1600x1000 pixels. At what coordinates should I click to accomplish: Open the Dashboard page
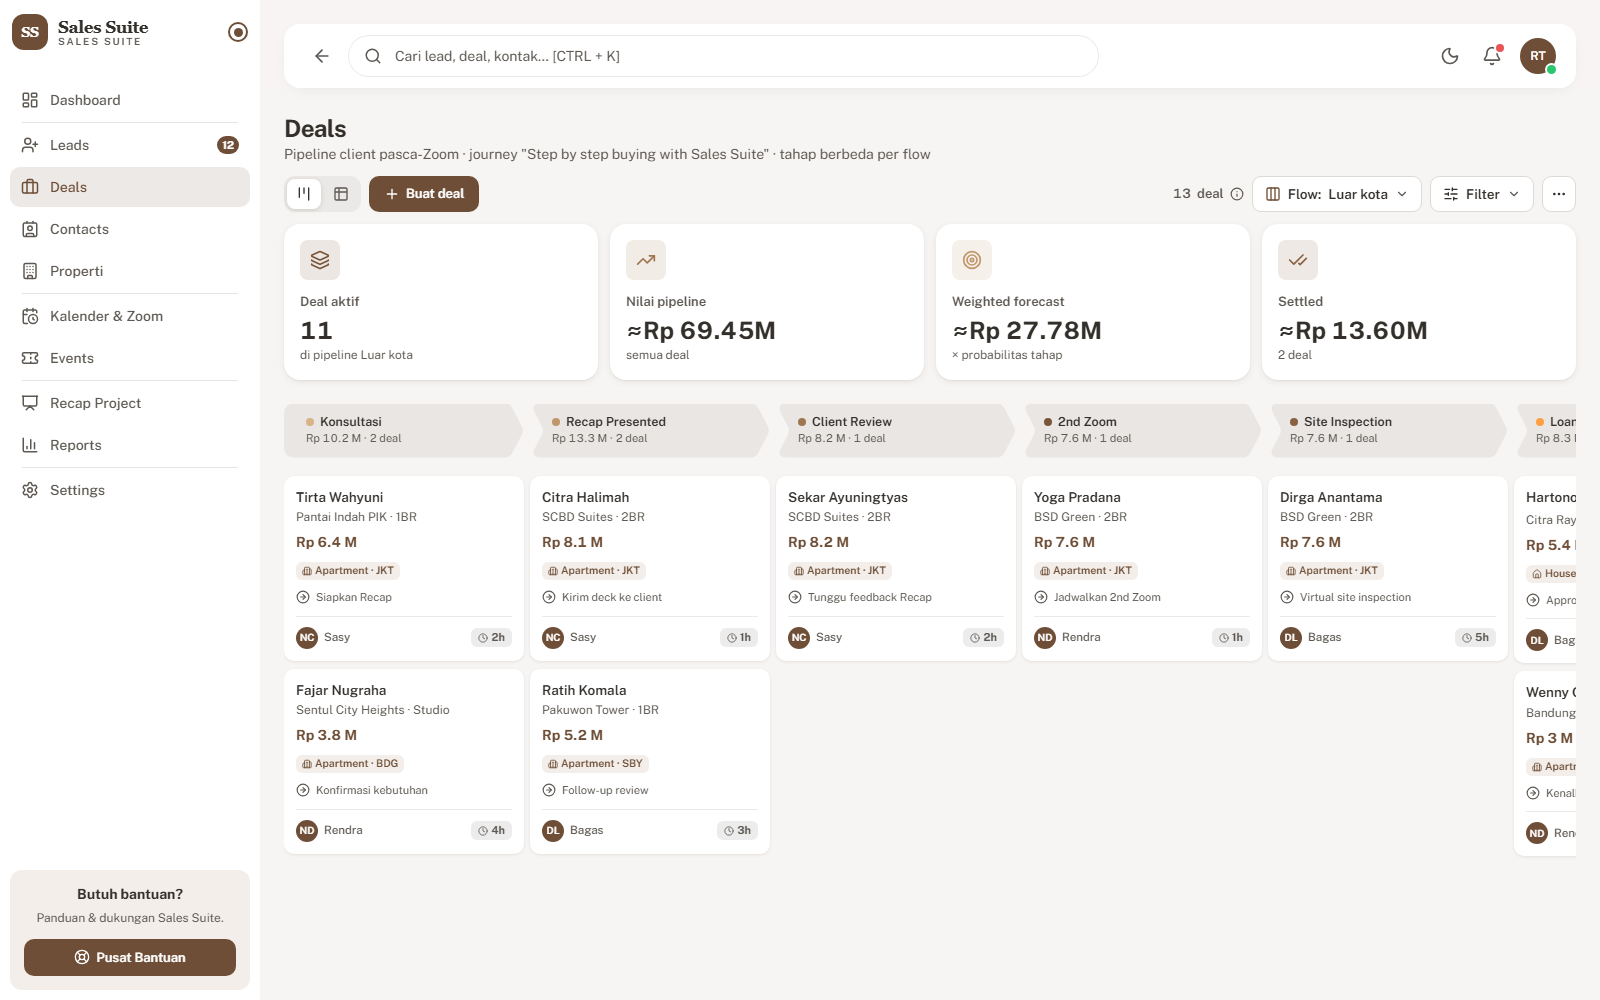coord(130,100)
